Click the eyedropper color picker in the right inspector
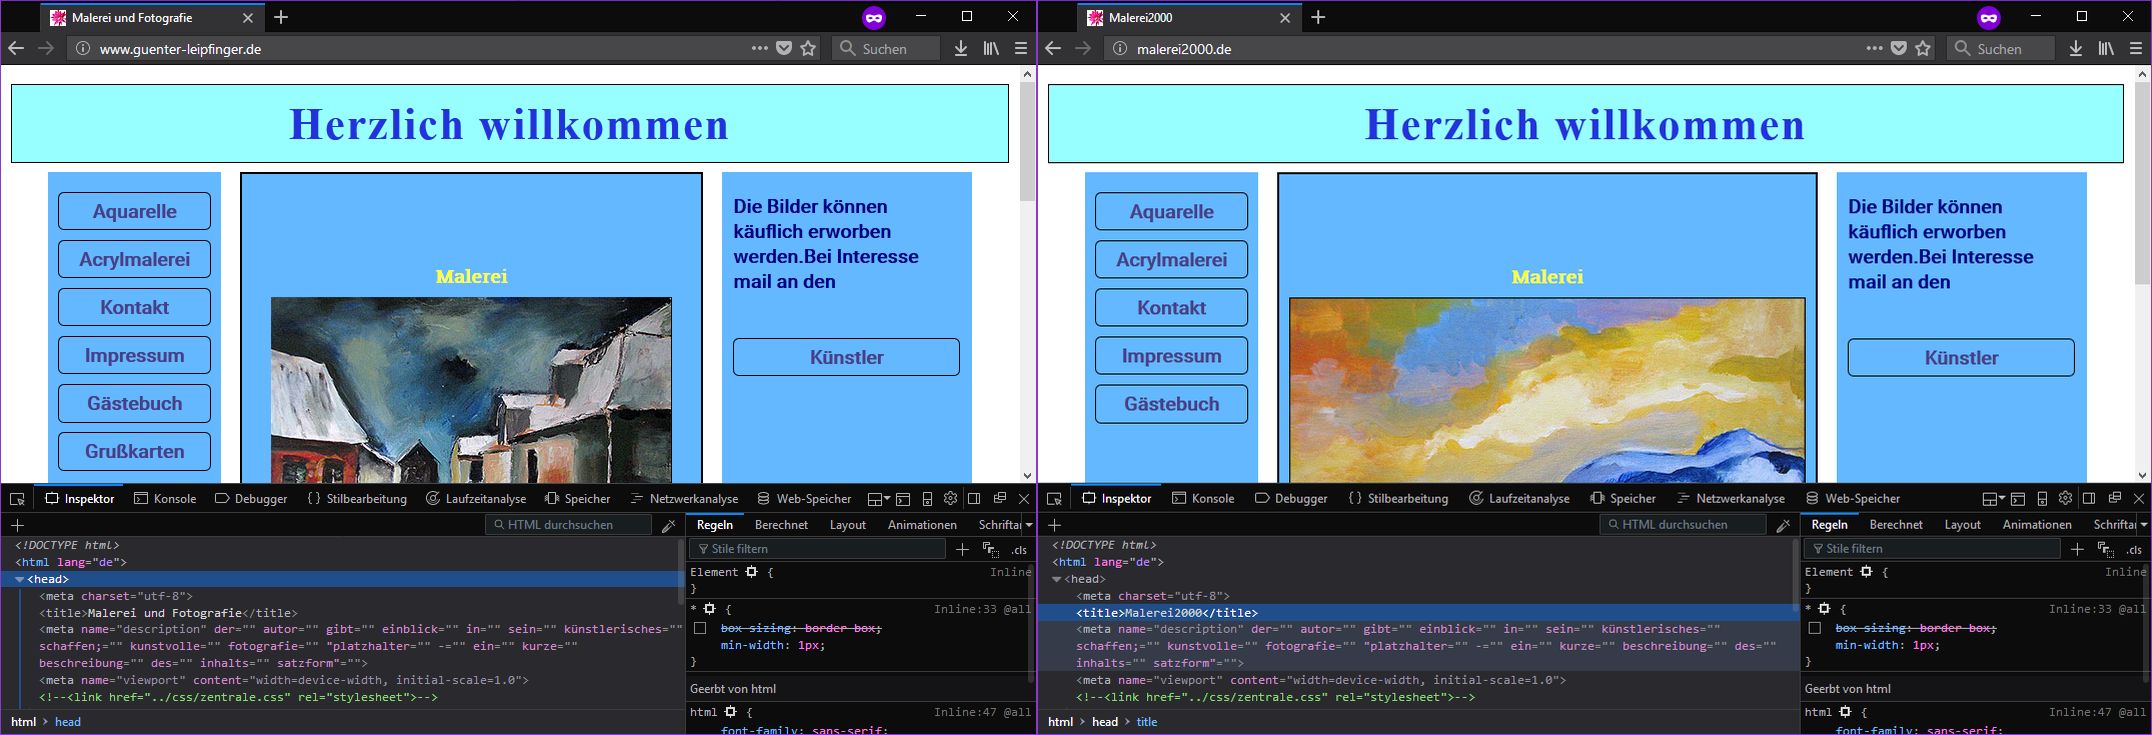The width and height of the screenshot is (2152, 735). 1783,525
